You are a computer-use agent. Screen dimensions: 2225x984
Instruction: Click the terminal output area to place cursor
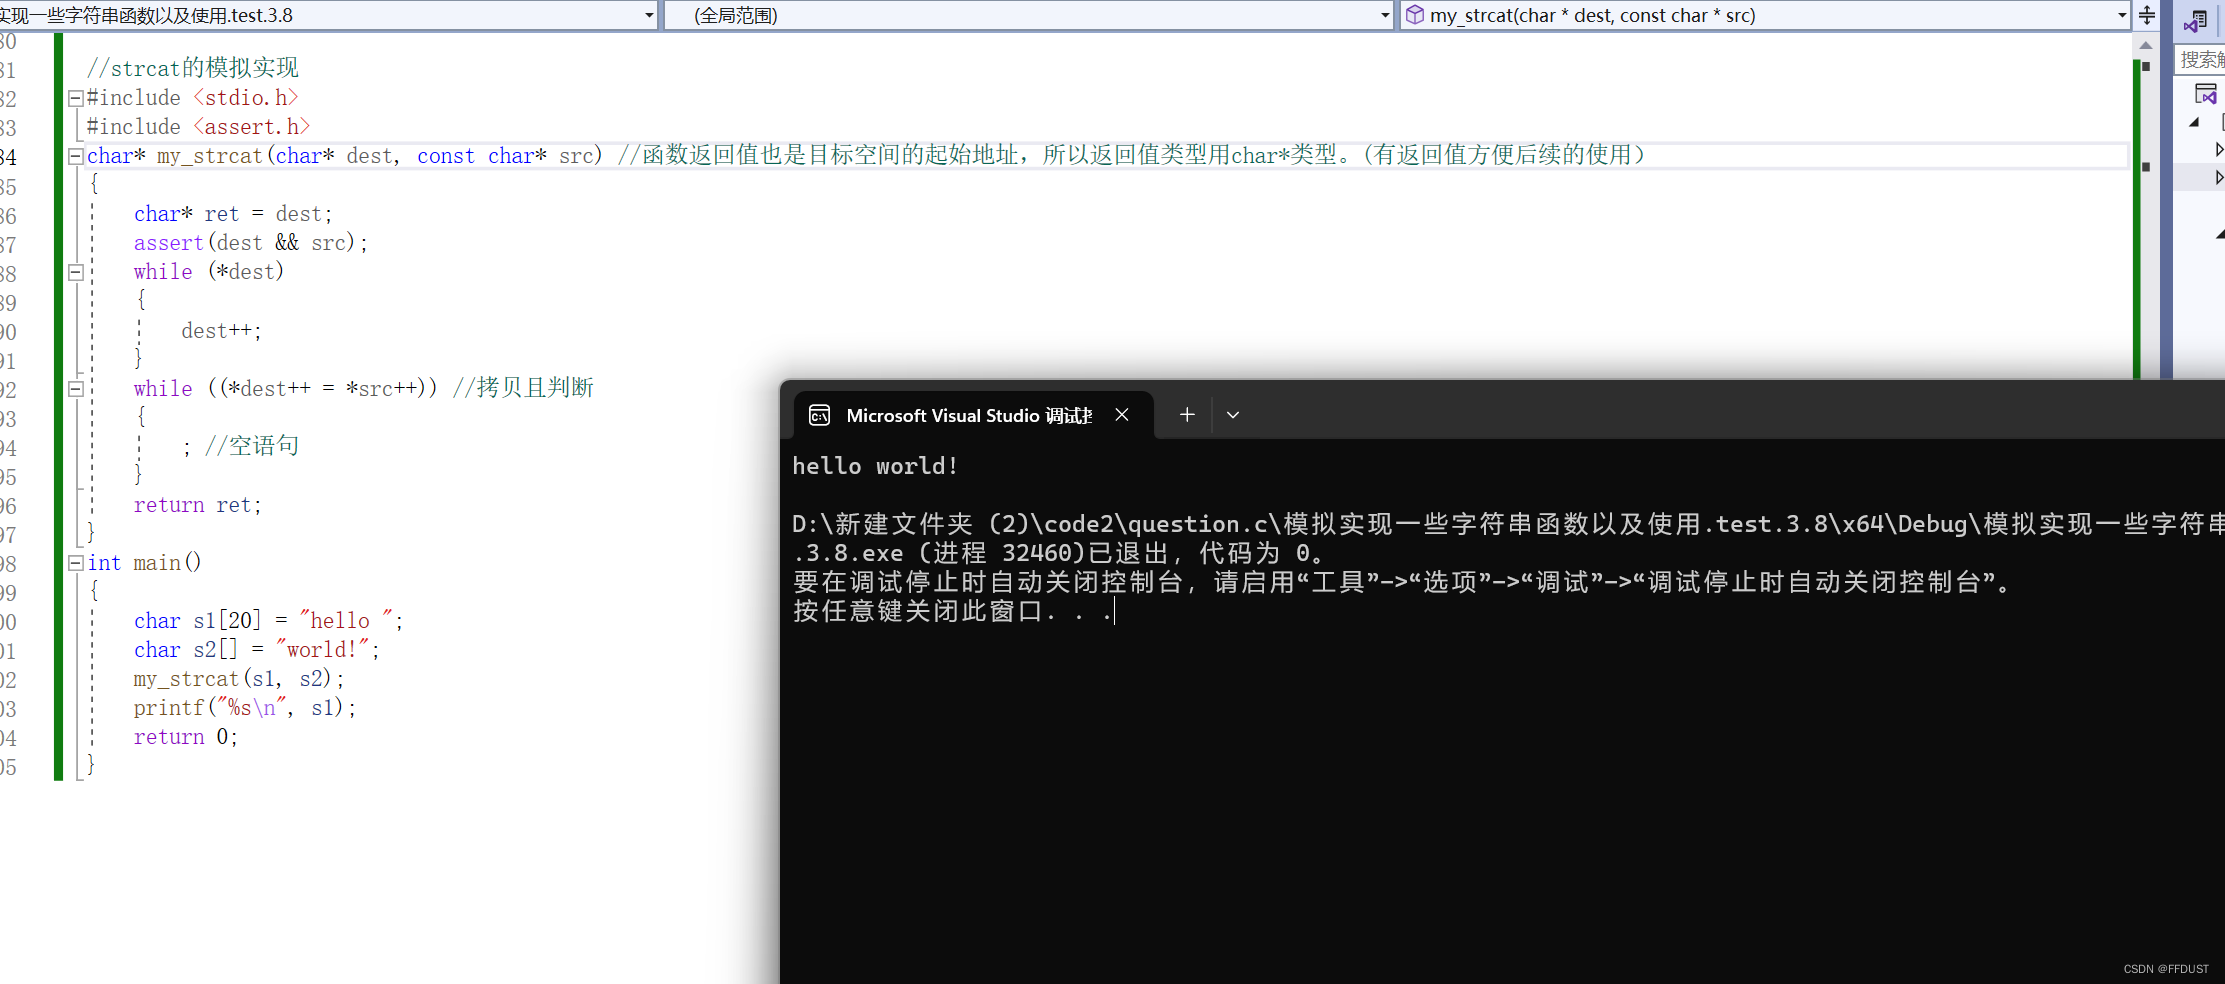pyautogui.click(x=1400, y=750)
